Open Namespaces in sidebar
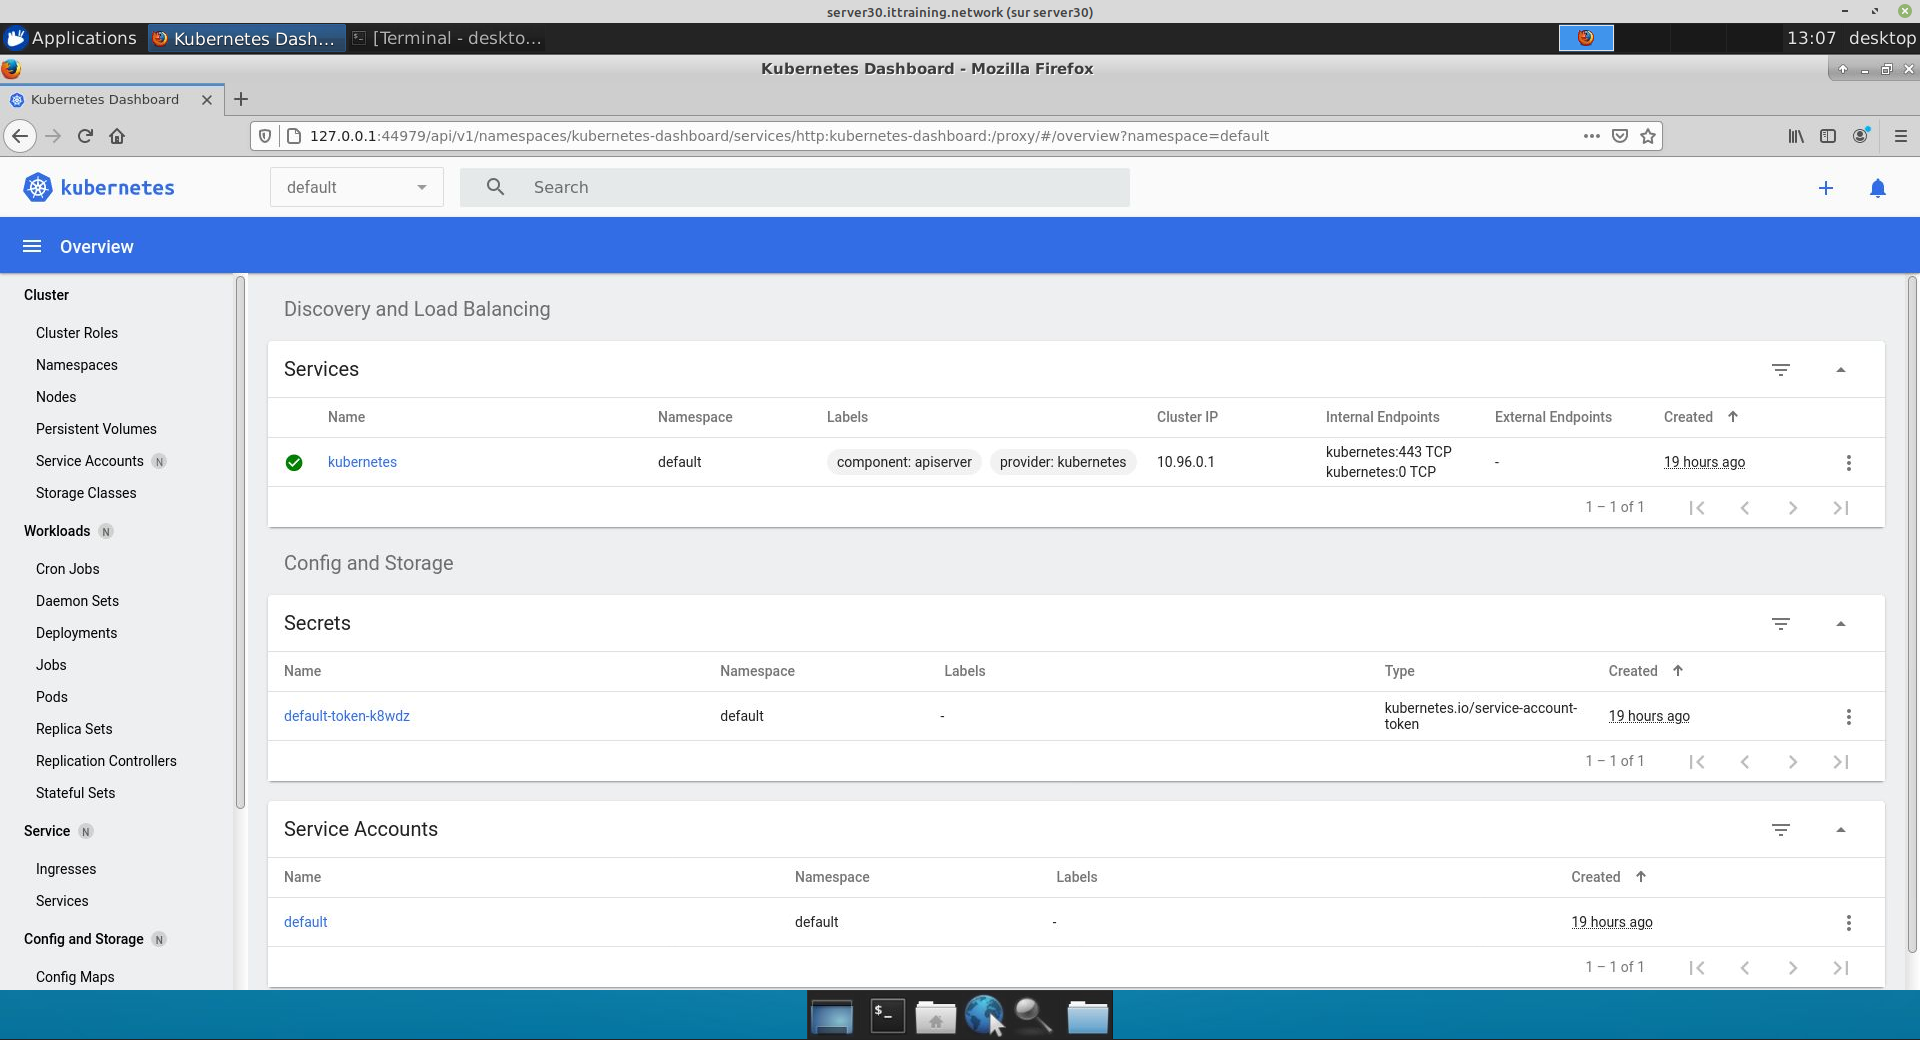Image resolution: width=1920 pixels, height=1040 pixels. pos(77,365)
